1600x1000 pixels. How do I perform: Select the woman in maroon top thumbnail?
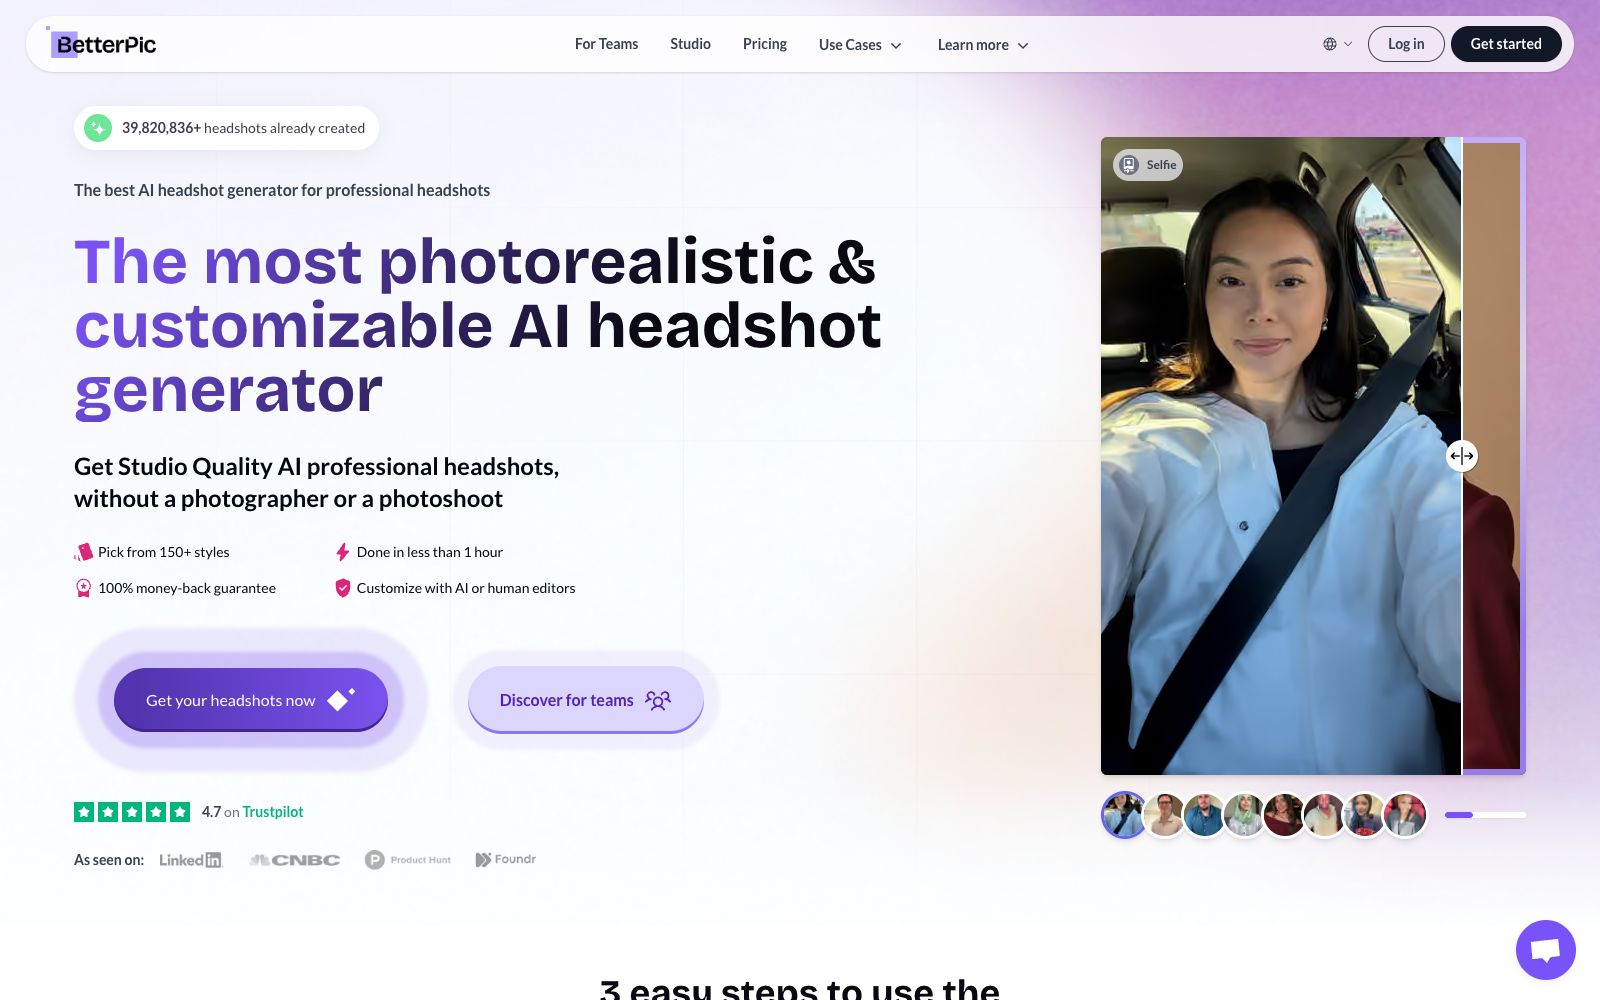click(1285, 815)
